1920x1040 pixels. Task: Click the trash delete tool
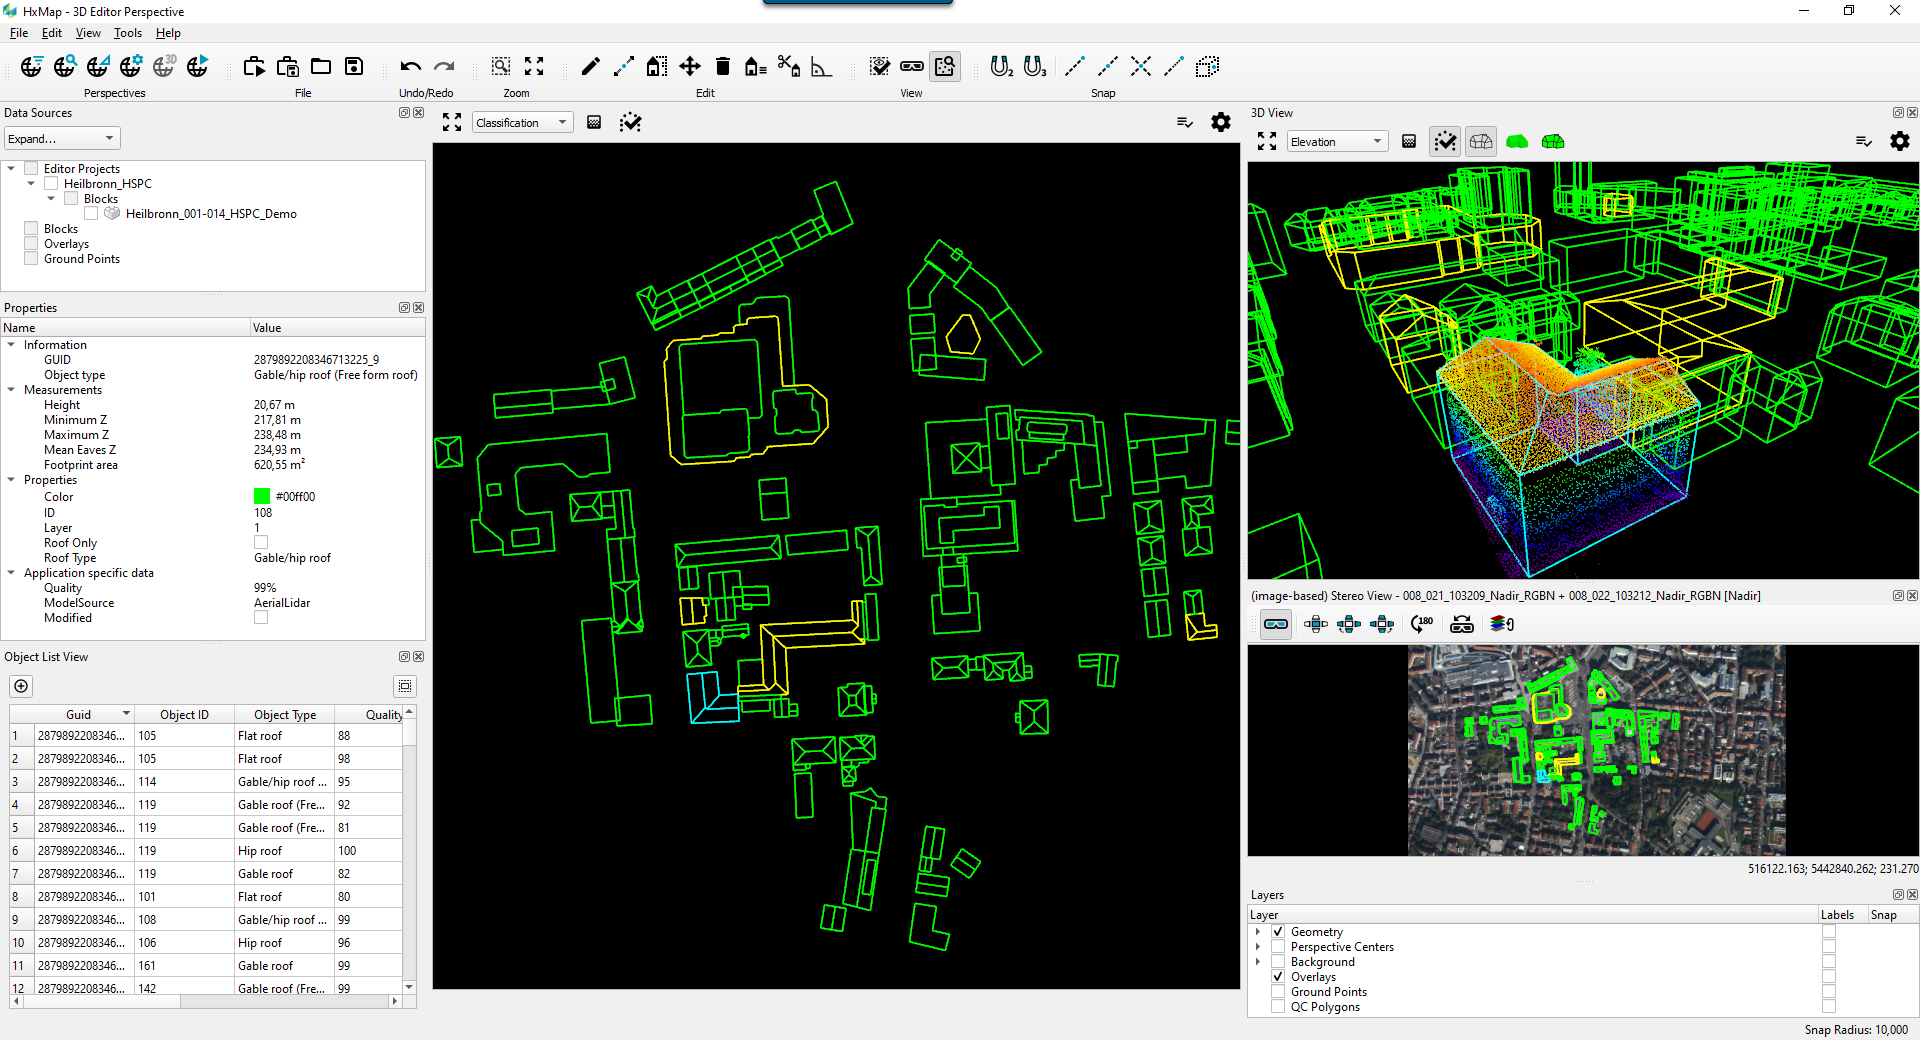[723, 67]
